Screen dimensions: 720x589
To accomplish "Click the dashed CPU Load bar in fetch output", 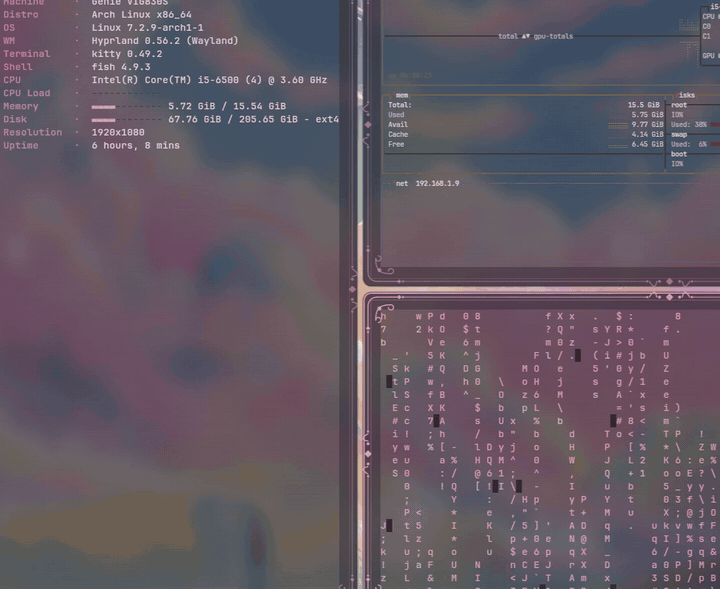I will coord(126,94).
